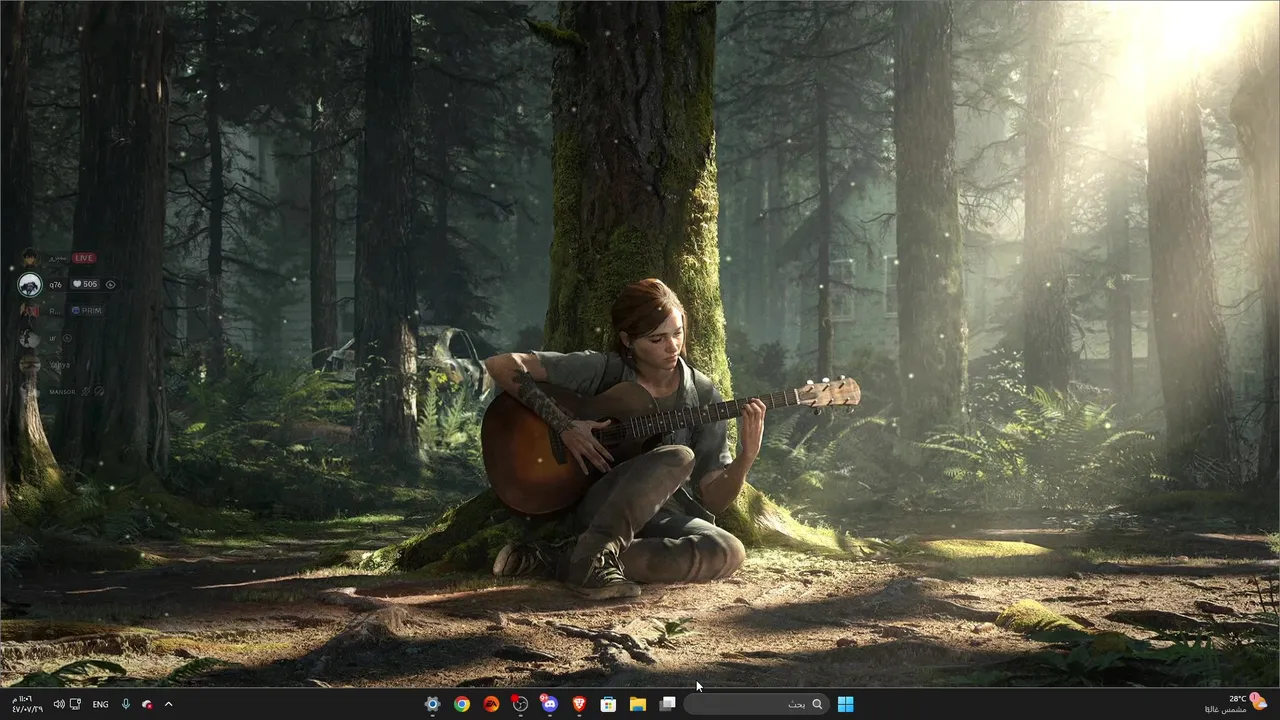Select the q76 user avatar in the overlay
The width and height of the screenshot is (1280, 720).
(x=30, y=285)
